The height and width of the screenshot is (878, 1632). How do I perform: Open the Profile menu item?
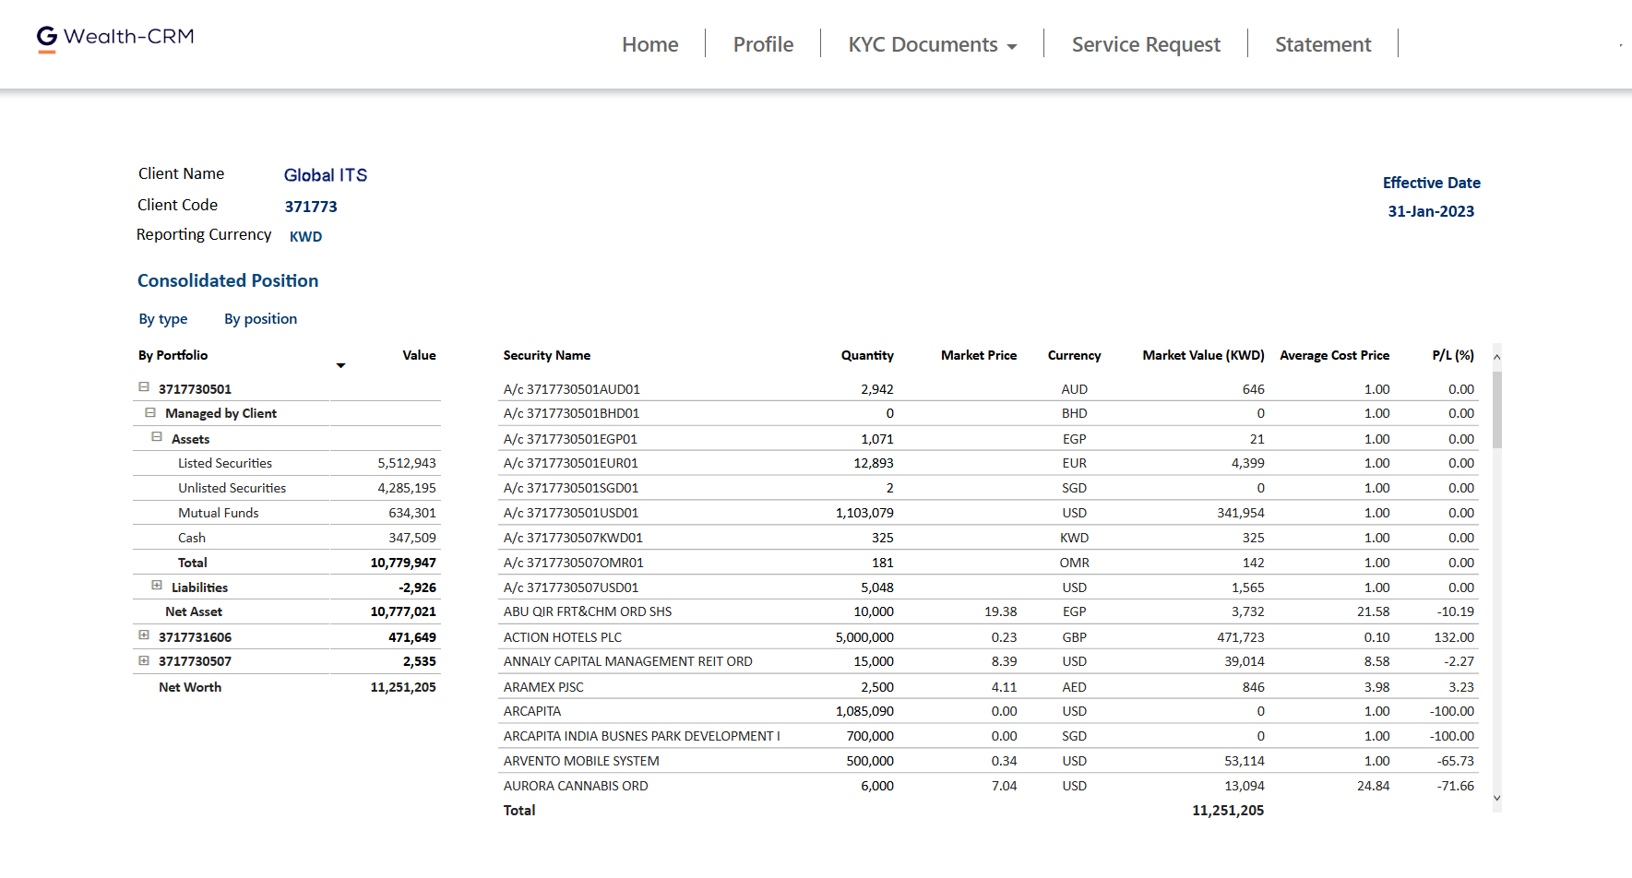[x=763, y=44]
